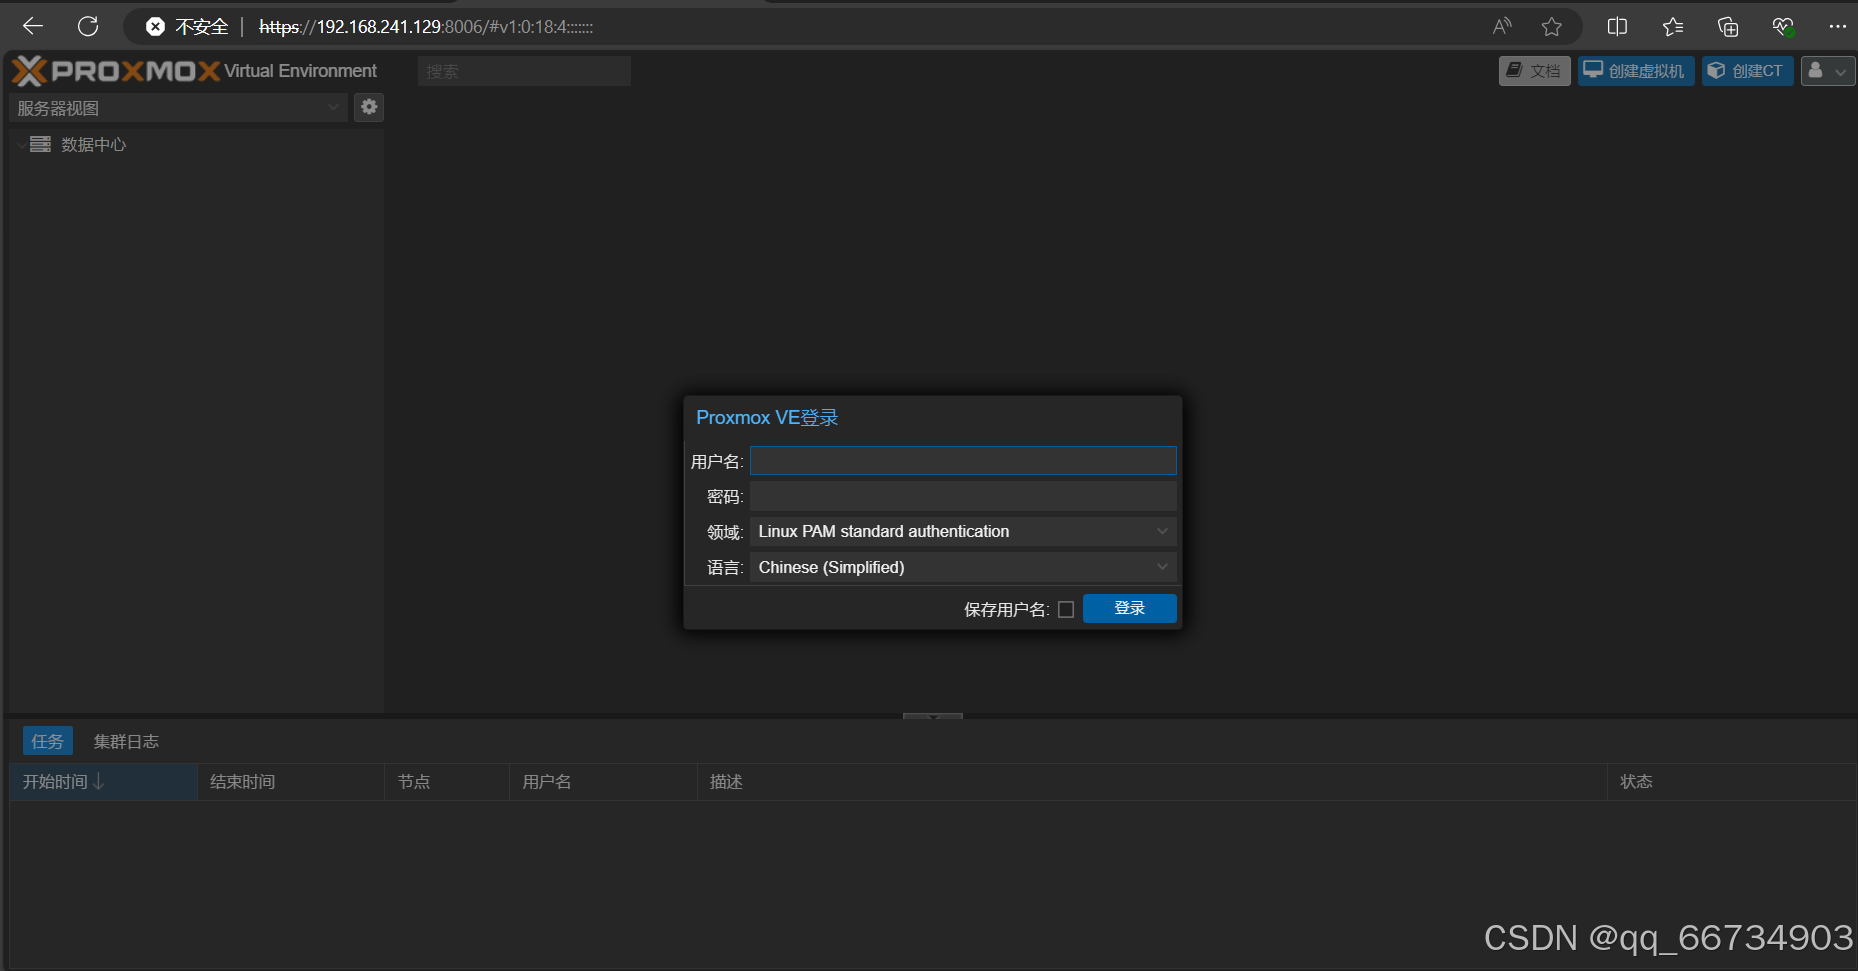This screenshot has width=1858, height=971.
Task: Switch to the 集群日志 tab
Action: click(x=126, y=741)
